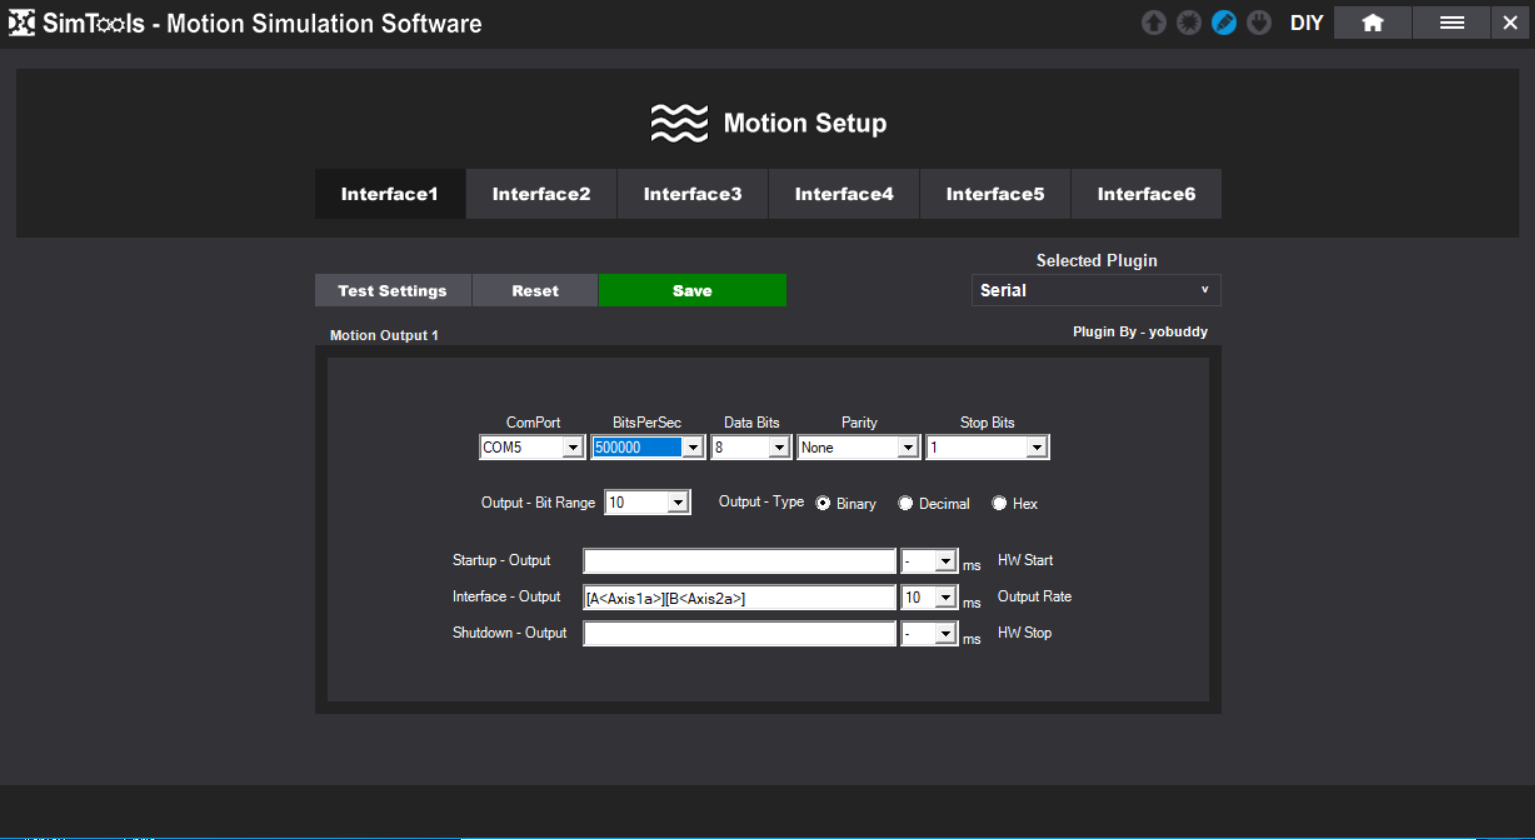Expand the Parity dropdown

pyautogui.click(x=907, y=448)
